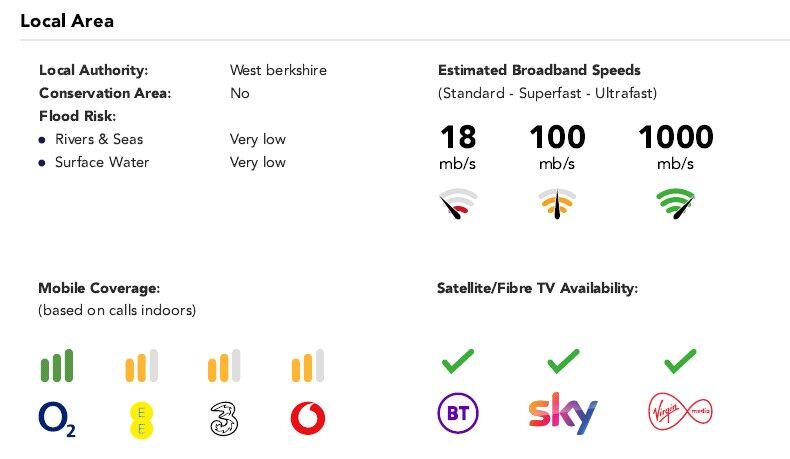
Task: Click the Local Area section heading
Action: point(67,21)
